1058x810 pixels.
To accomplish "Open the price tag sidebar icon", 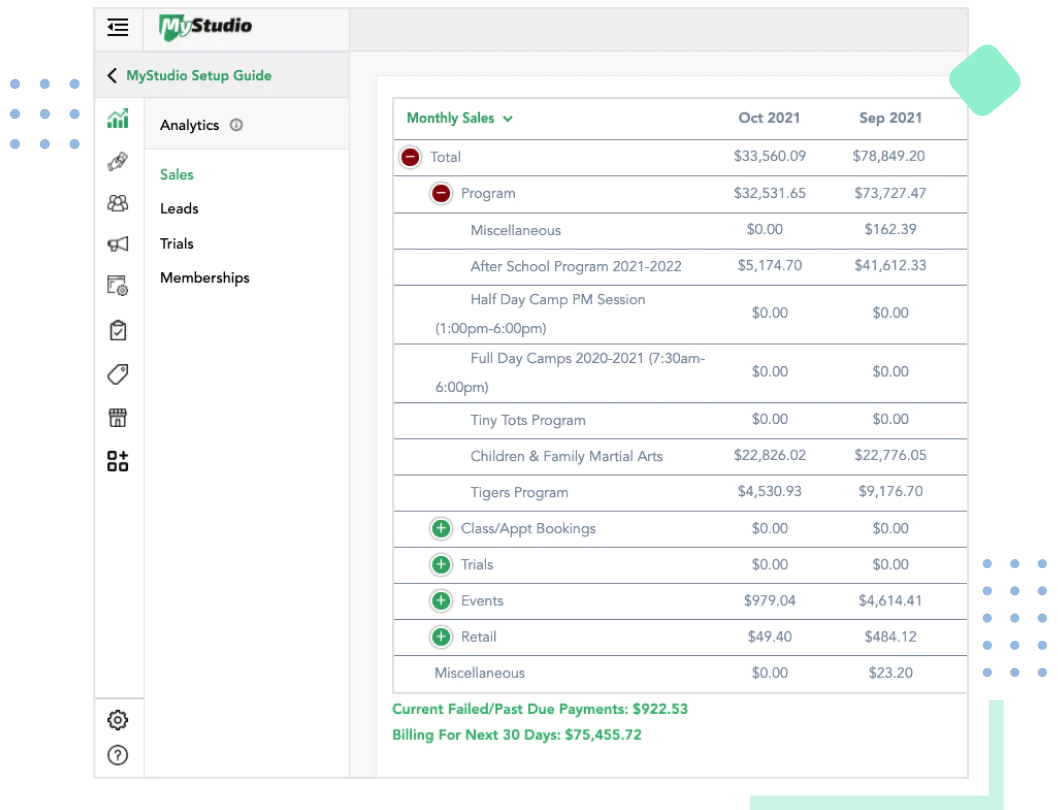I will click(117, 374).
